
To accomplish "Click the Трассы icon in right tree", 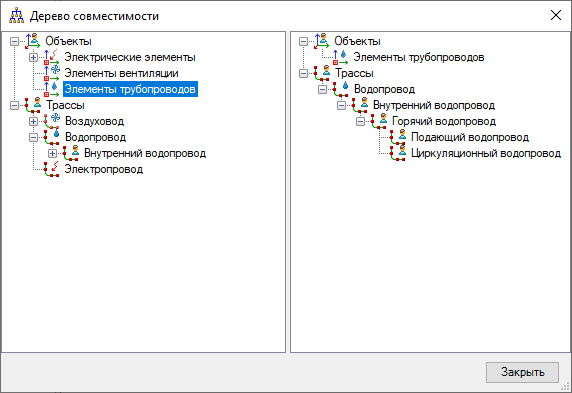I will coord(322,73).
